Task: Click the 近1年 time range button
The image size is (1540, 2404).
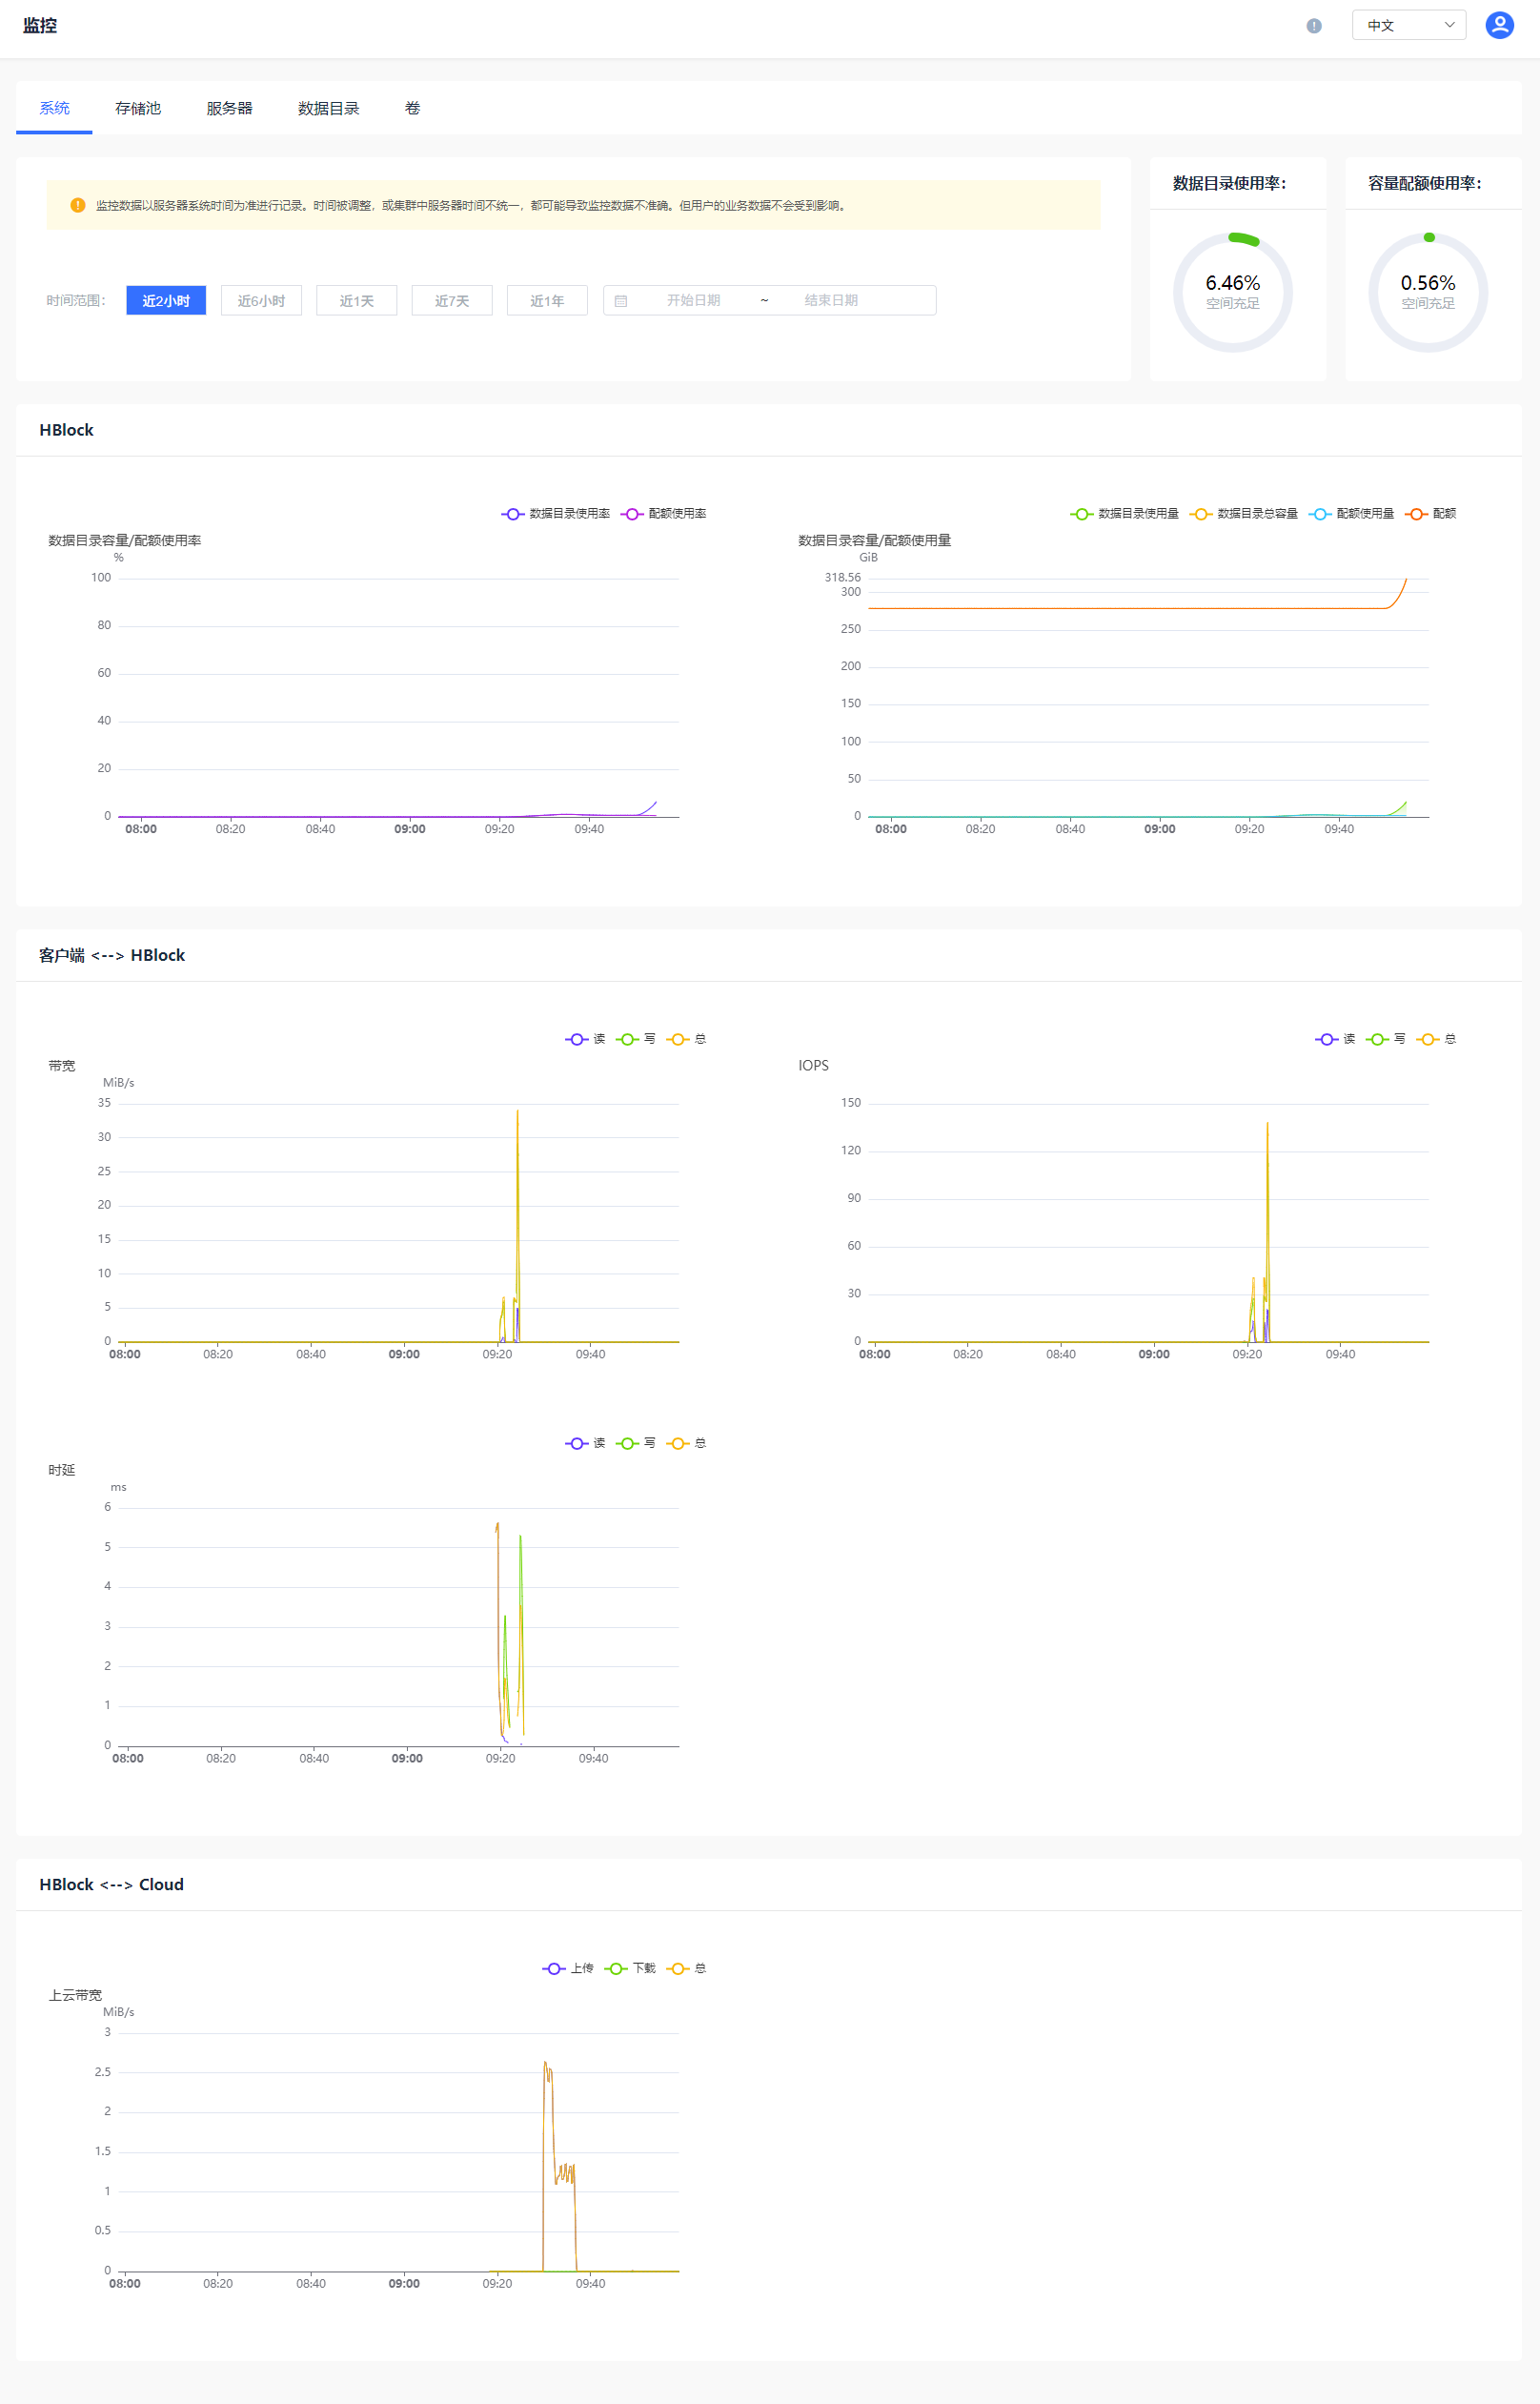Action: 546,301
